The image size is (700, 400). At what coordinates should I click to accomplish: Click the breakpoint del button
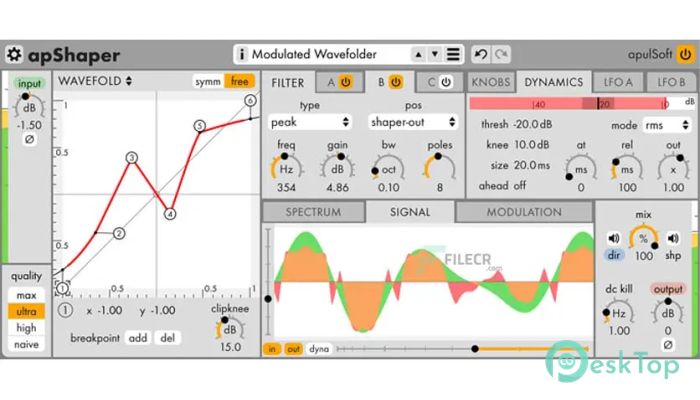point(167,338)
